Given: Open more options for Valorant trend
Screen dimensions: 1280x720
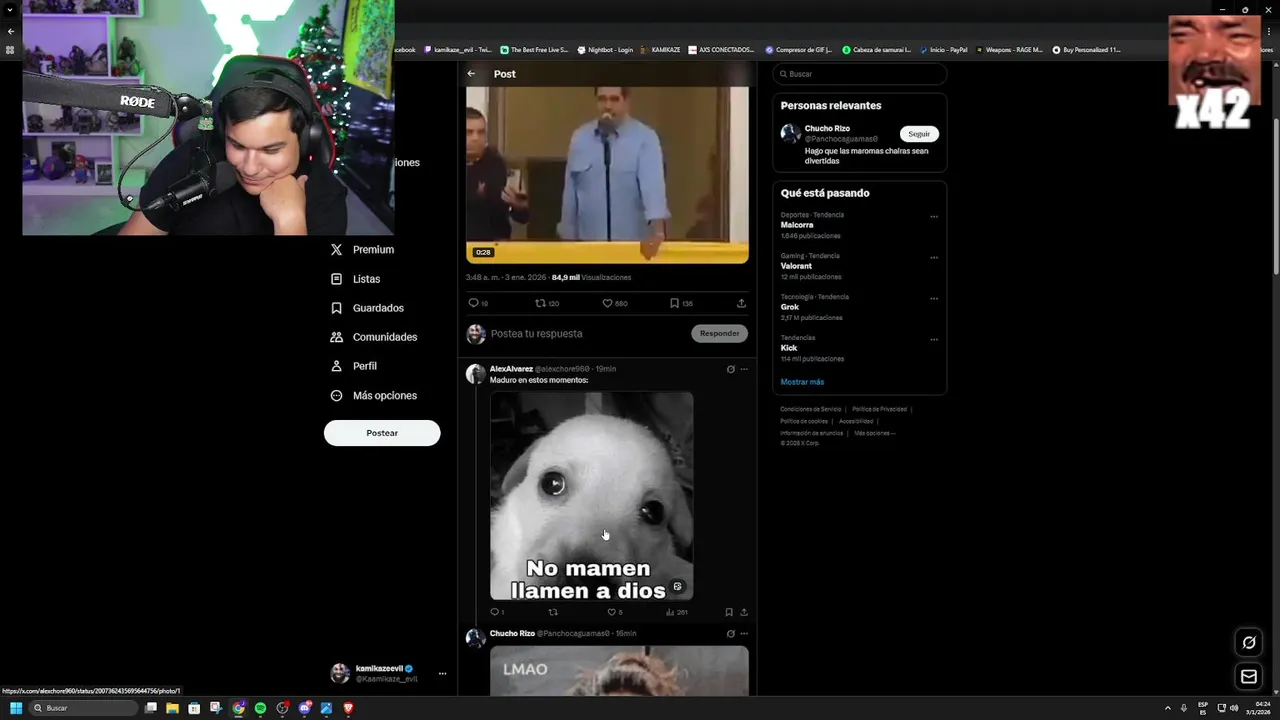Looking at the screenshot, I should tap(934, 257).
